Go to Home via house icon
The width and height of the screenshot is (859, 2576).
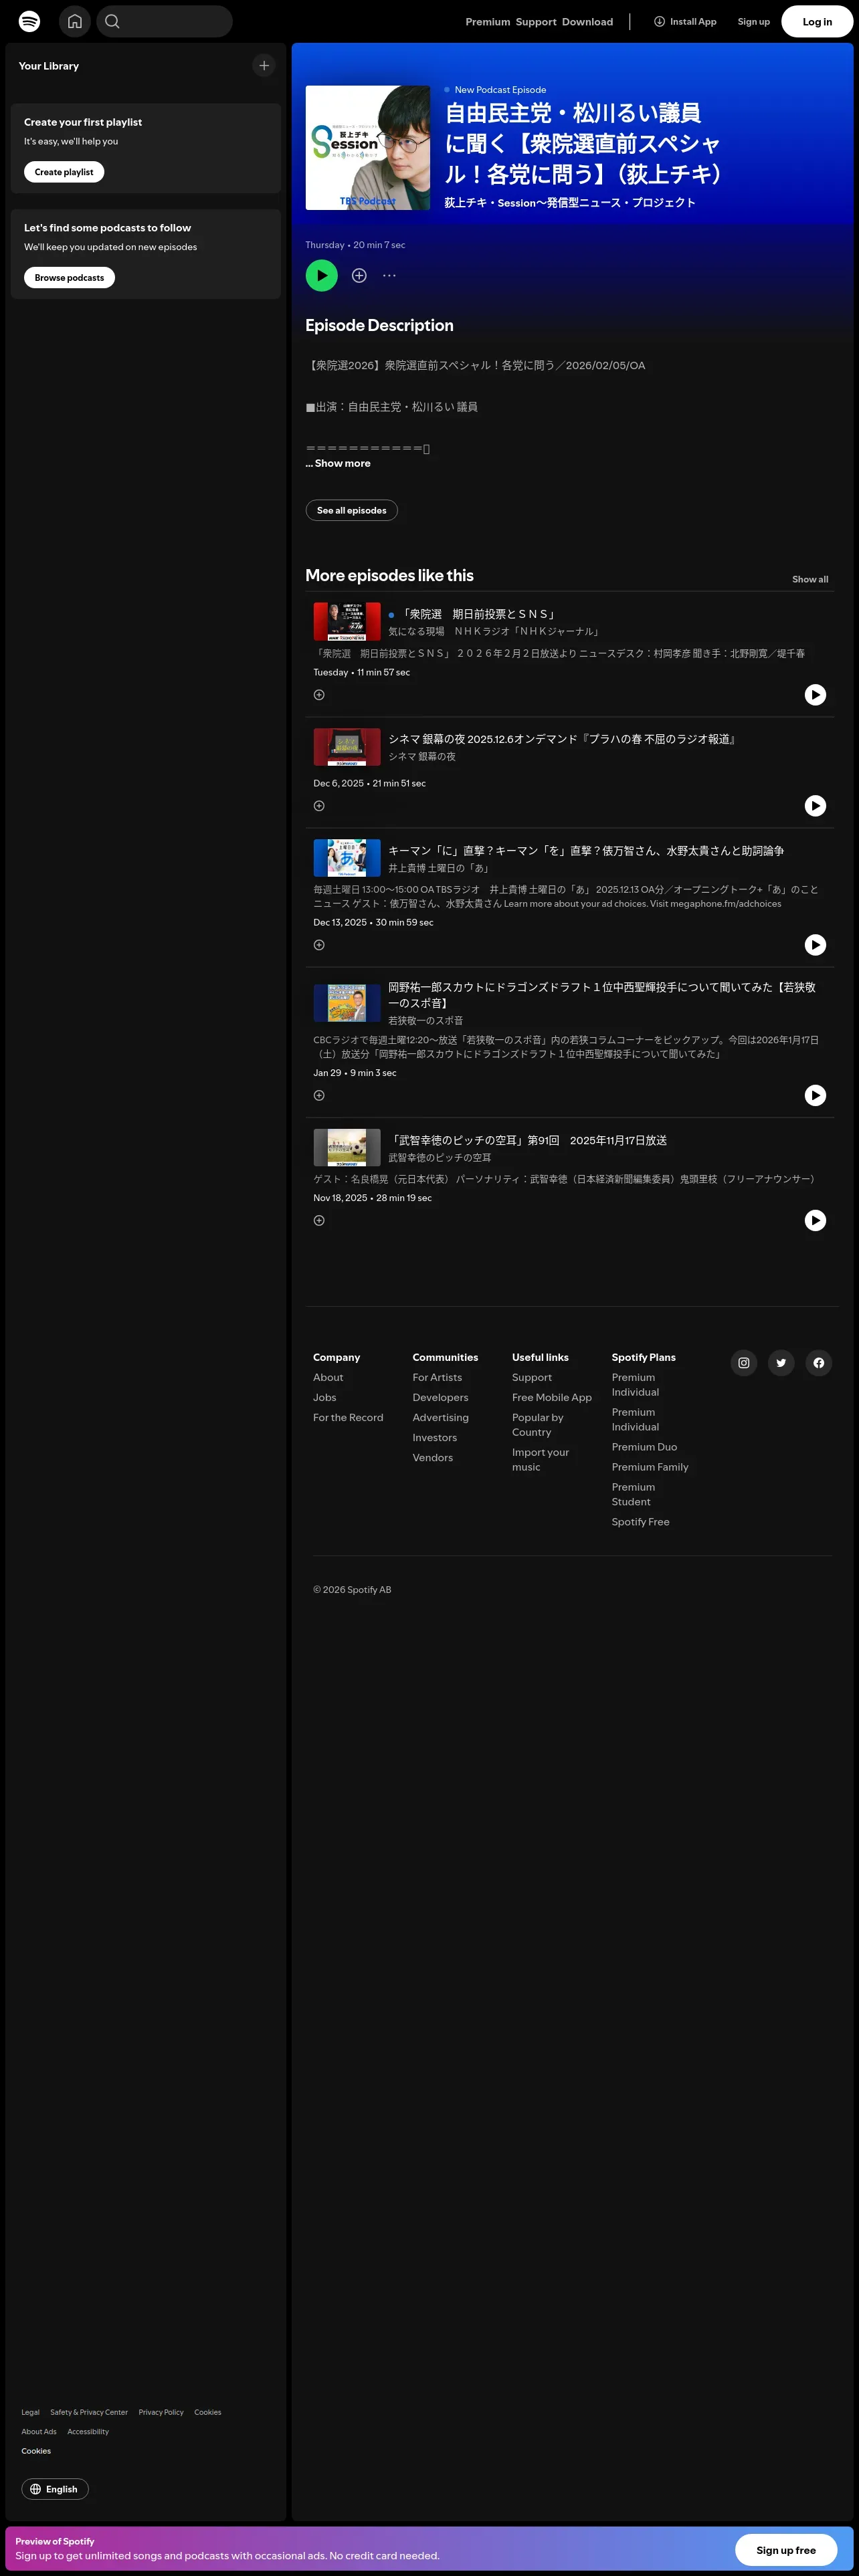click(75, 21)
